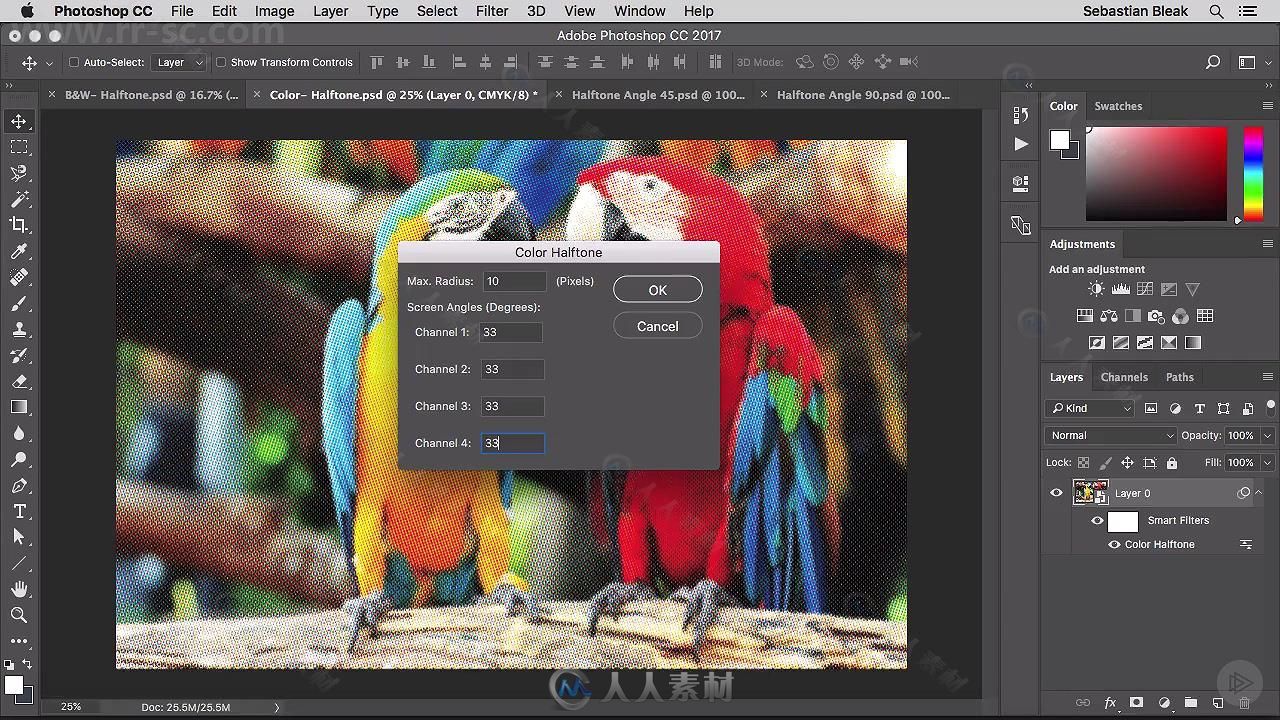Viewport: 1280px width, 720px height.
Task: Activate the Horizontal Type tool
Action: (19, 511)
